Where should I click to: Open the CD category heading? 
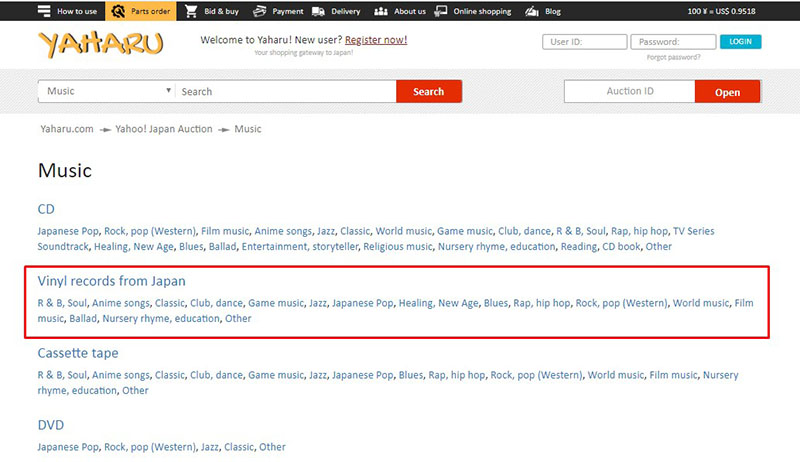[x=46, y=209]
